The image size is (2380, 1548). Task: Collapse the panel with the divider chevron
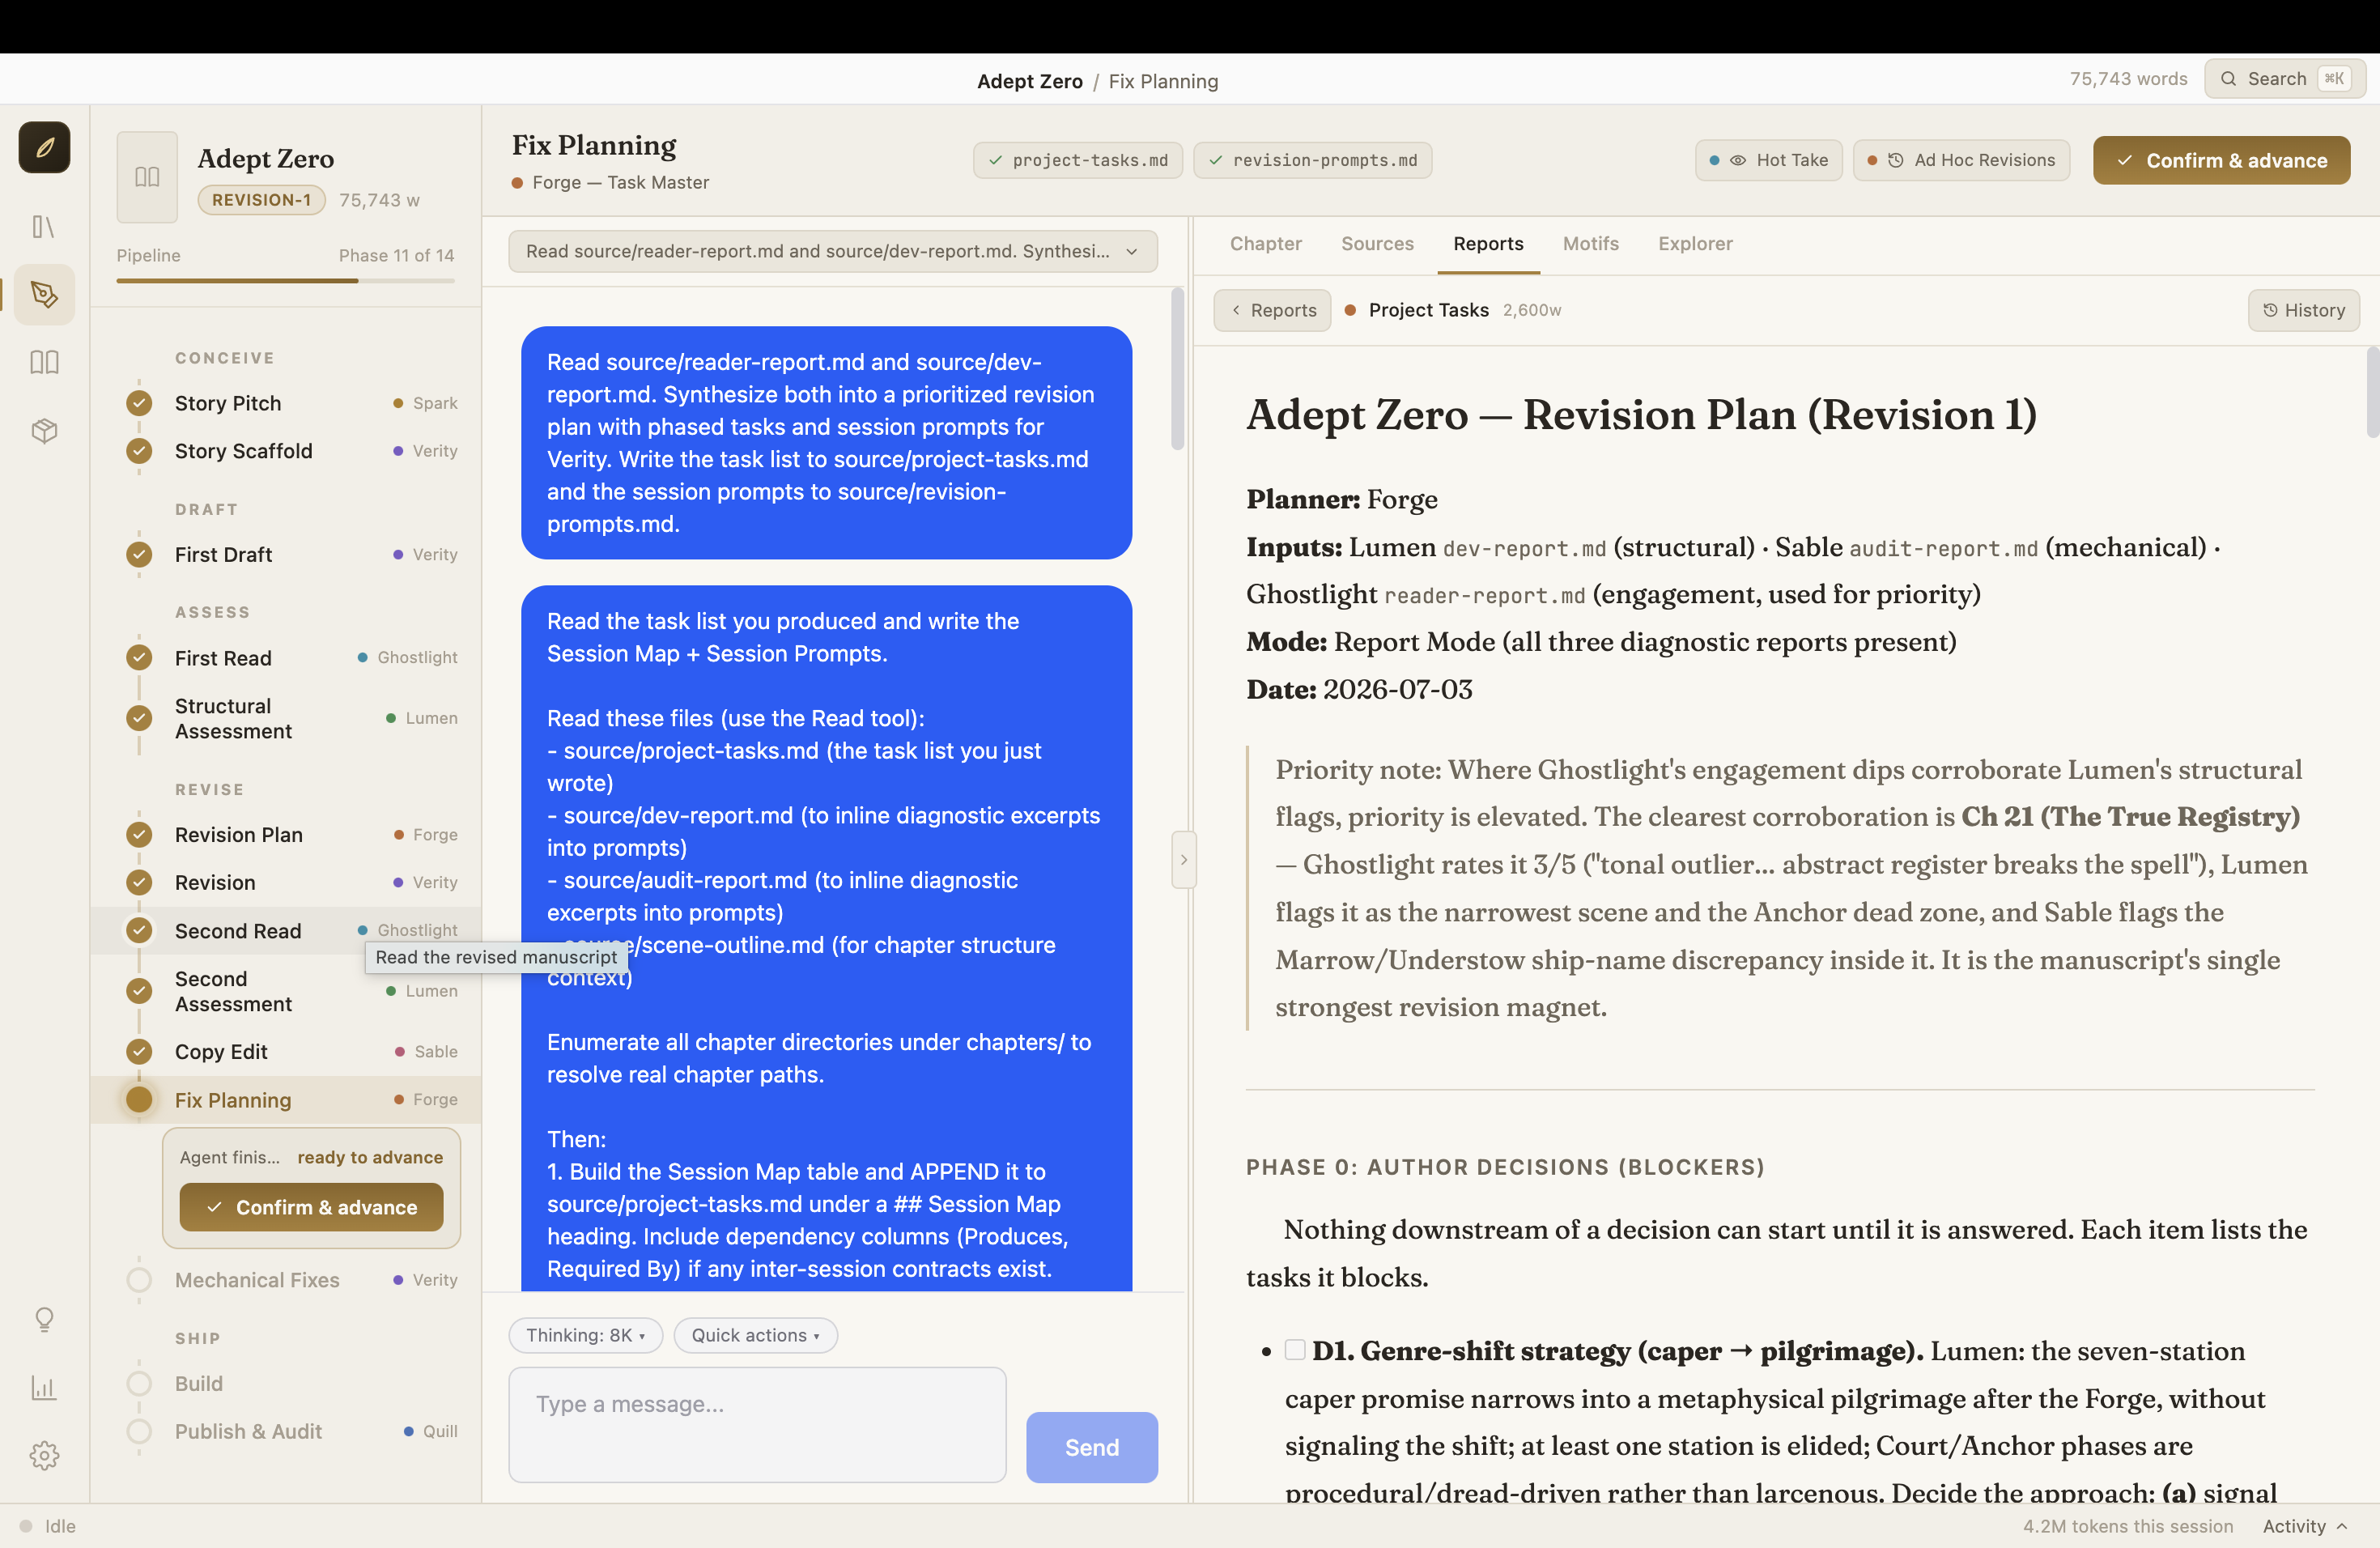(x=1184, y=860)
